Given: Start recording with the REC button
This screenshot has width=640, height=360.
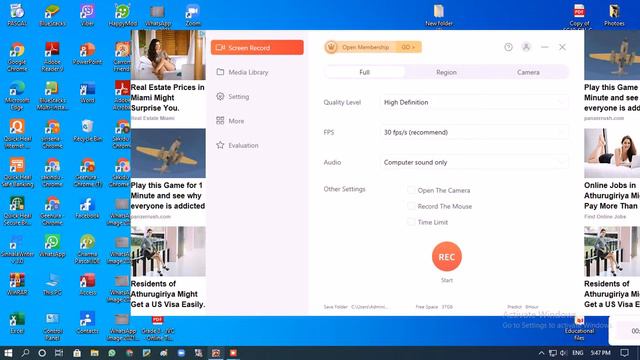Looking at the screenshot, I should (x=447, y=256).
